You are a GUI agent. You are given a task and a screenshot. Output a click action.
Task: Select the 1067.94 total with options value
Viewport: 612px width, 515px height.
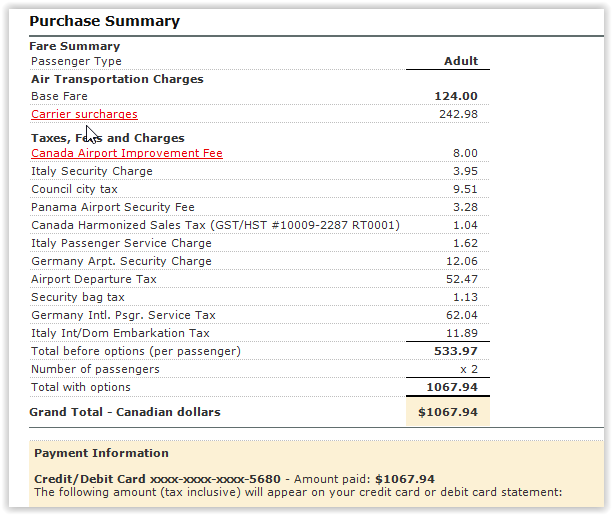[452, 387]
